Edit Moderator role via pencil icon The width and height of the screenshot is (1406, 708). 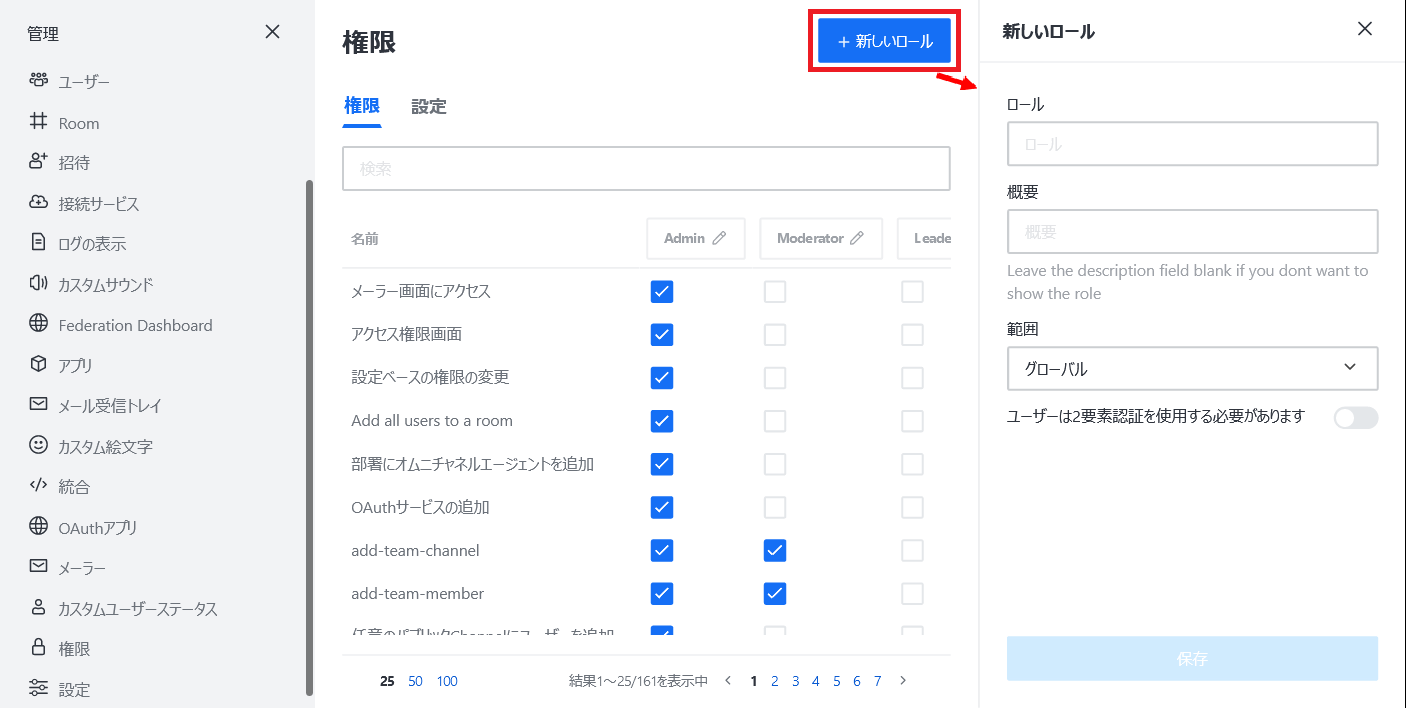pos(856,238)
